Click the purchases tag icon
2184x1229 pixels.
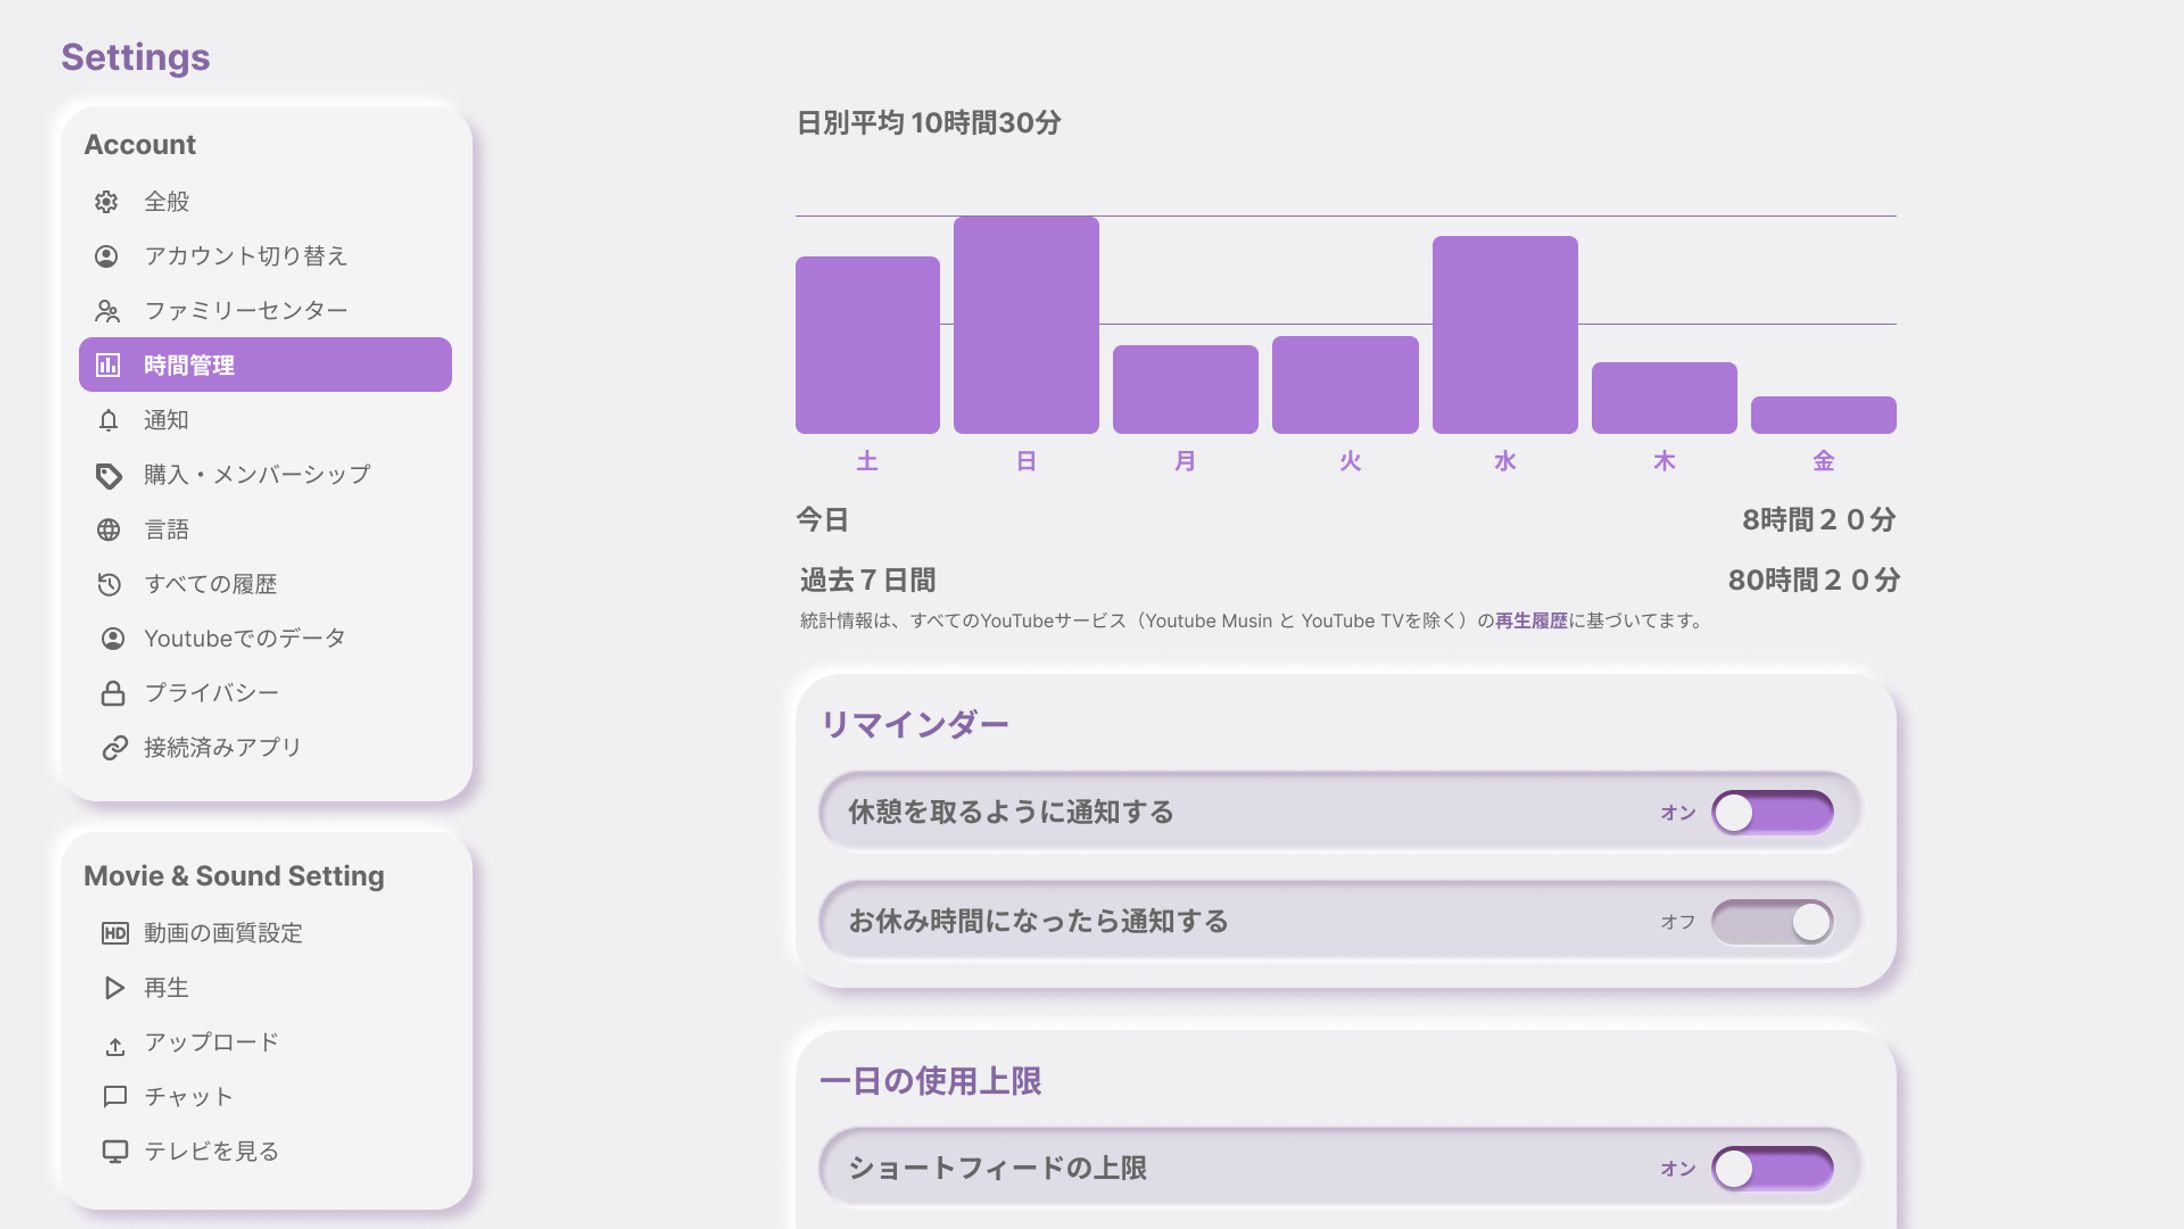coord(108,475)
